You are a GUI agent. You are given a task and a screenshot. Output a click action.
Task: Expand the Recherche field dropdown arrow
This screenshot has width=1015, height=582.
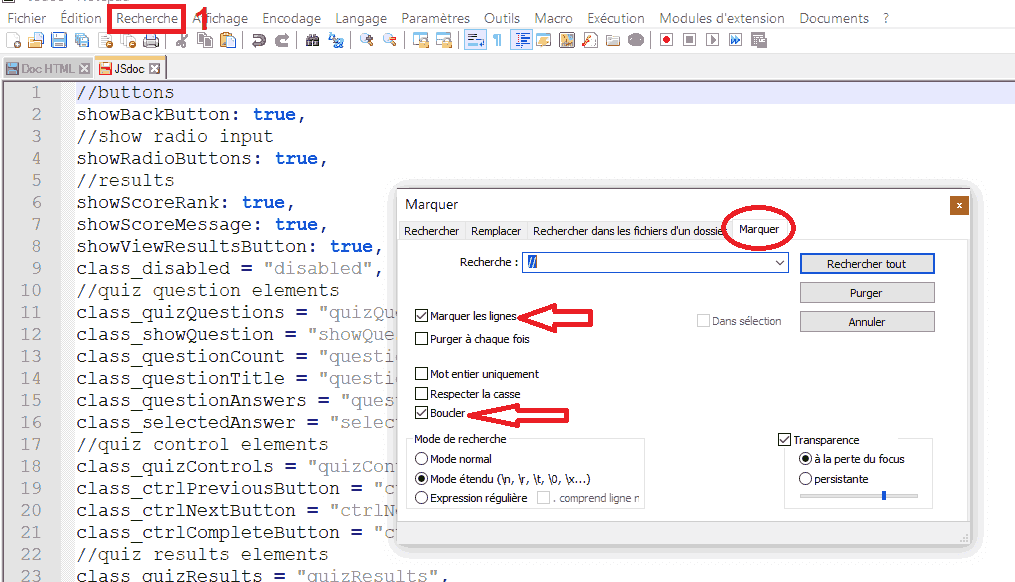(779, 263)
